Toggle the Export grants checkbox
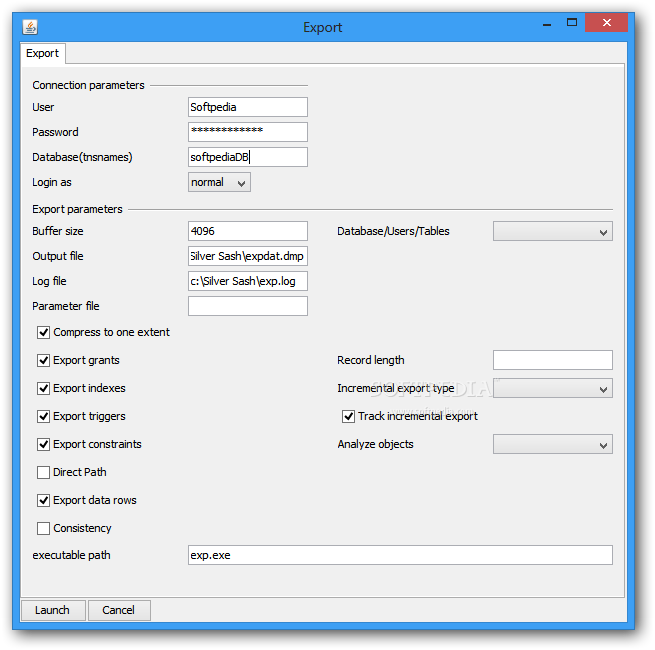This screenshot has width=655, height=650. [x=43, y=361]
